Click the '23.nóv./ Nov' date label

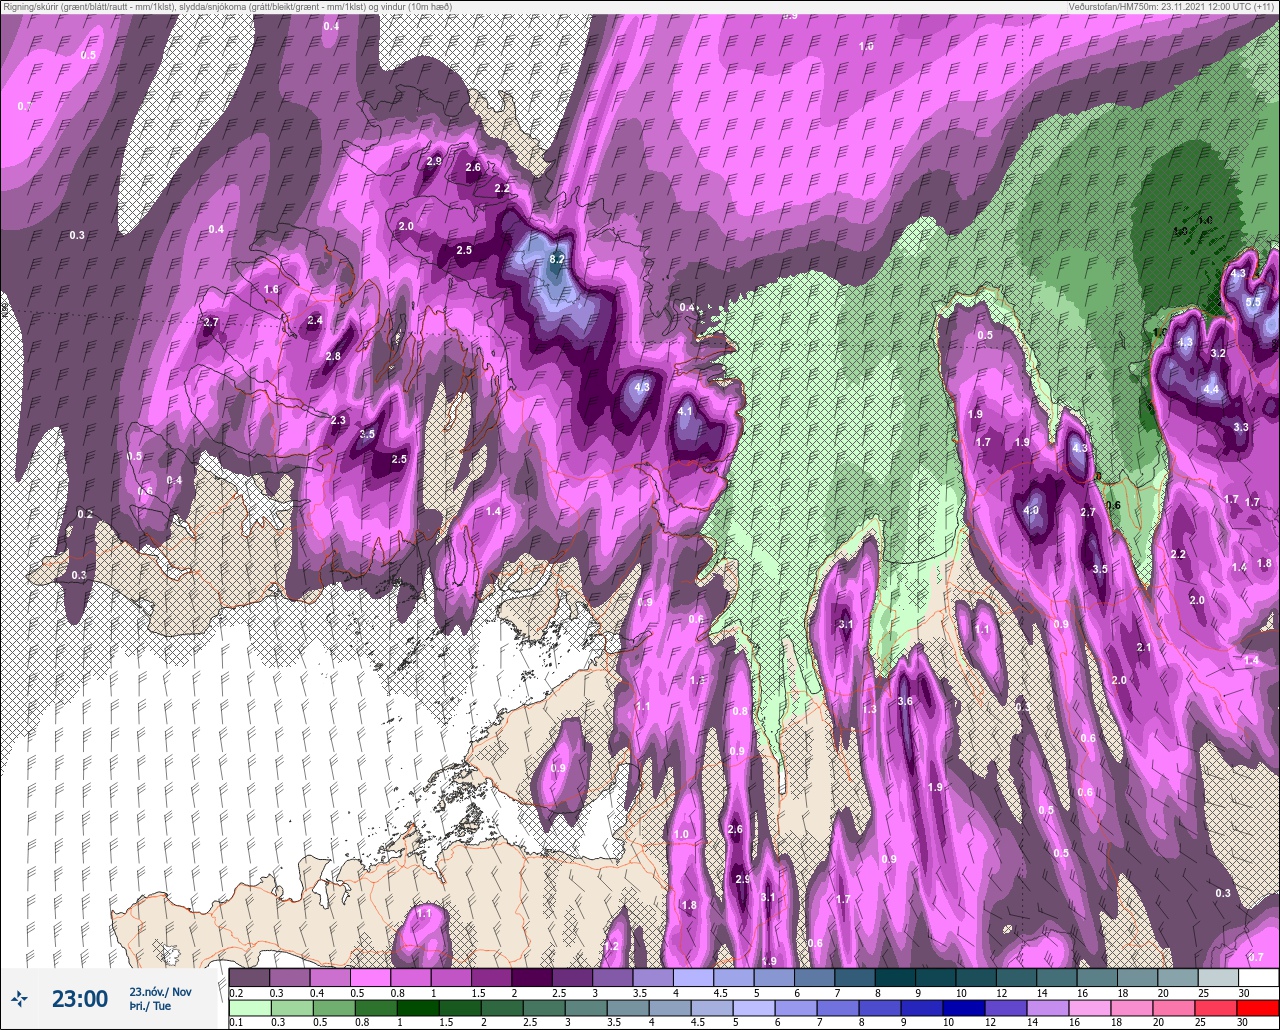[160, 991]
